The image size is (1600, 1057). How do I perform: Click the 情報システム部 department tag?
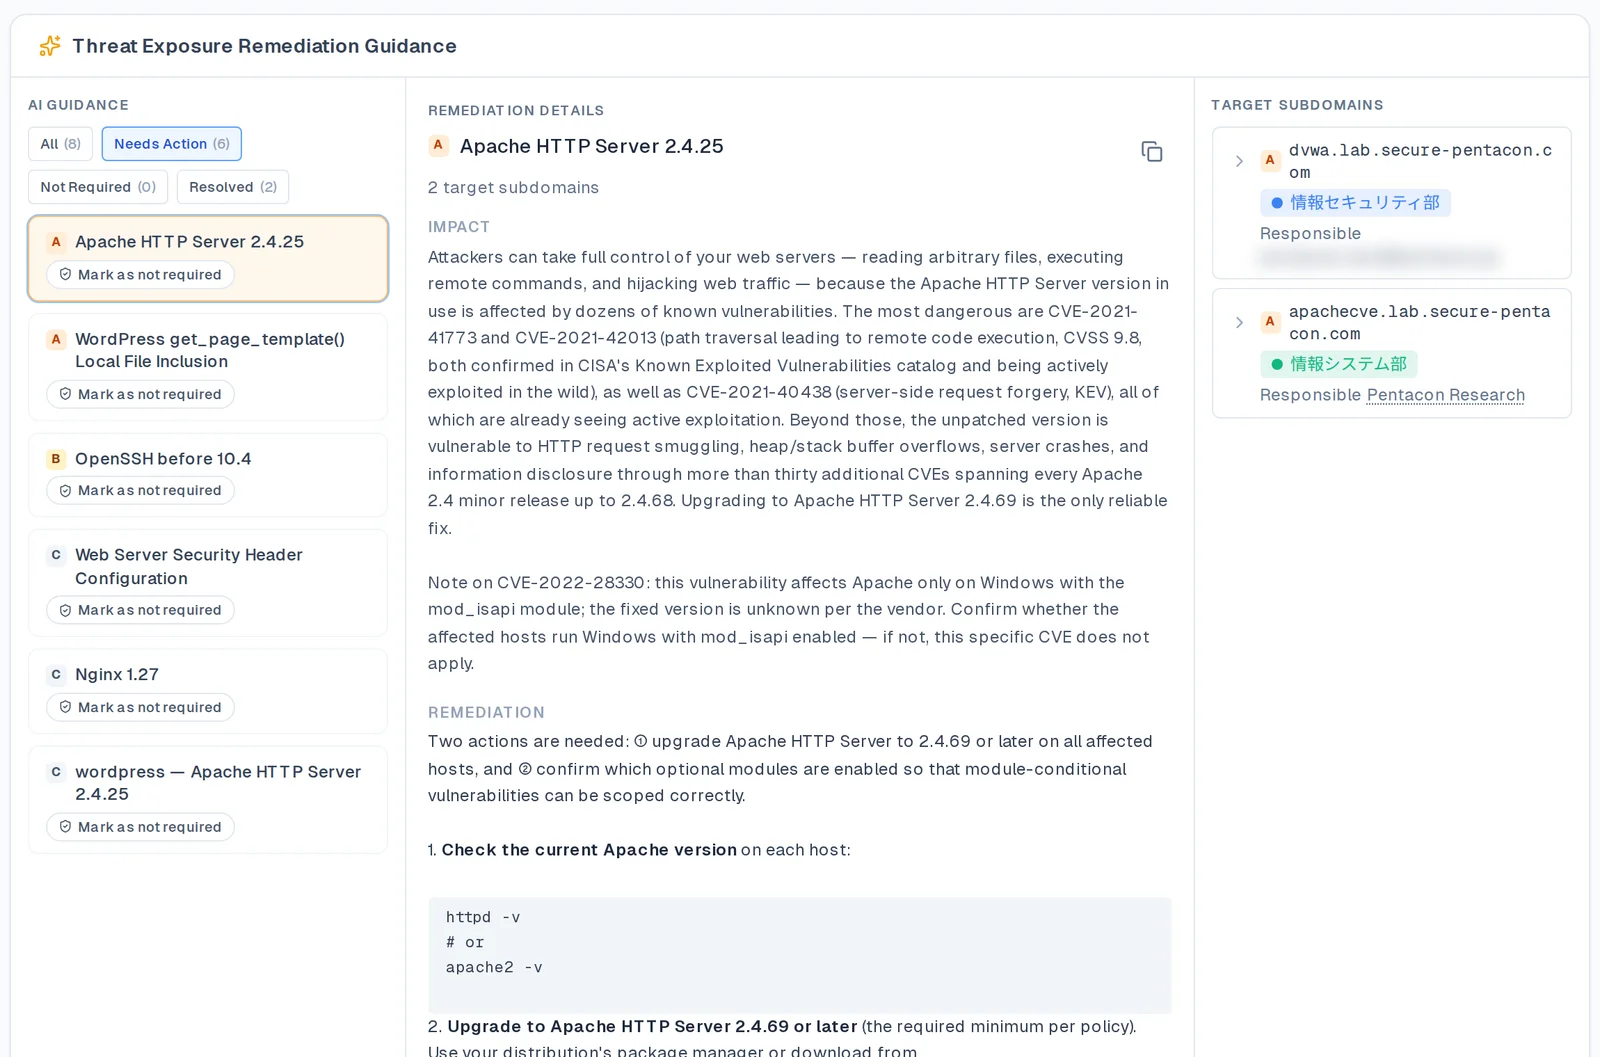point(1339,364)
